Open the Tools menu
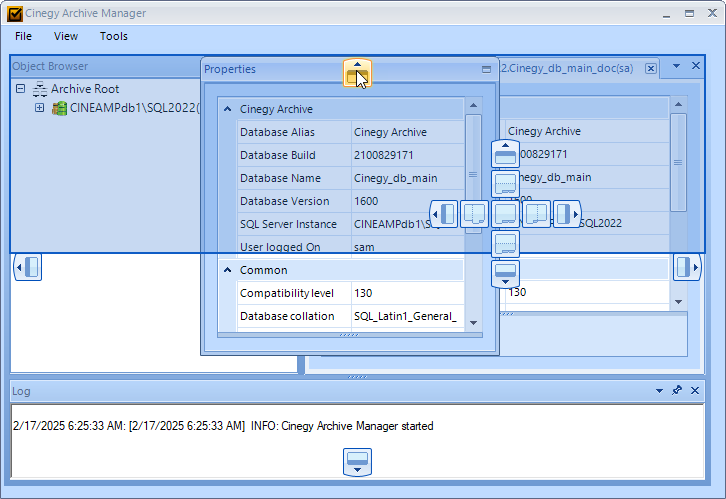Viewport: 726px width, 499px height. point(113,36)
